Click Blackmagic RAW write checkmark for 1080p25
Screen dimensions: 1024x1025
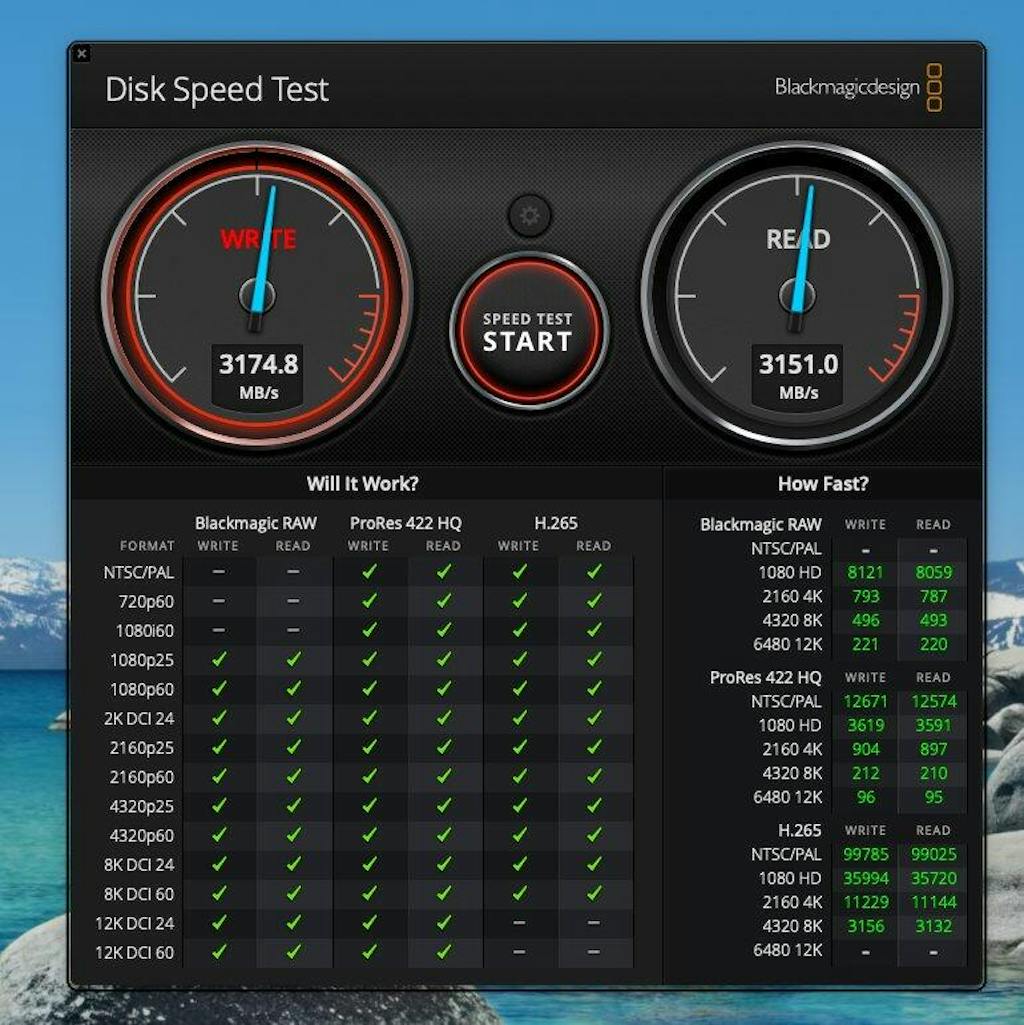click(219, 660)
